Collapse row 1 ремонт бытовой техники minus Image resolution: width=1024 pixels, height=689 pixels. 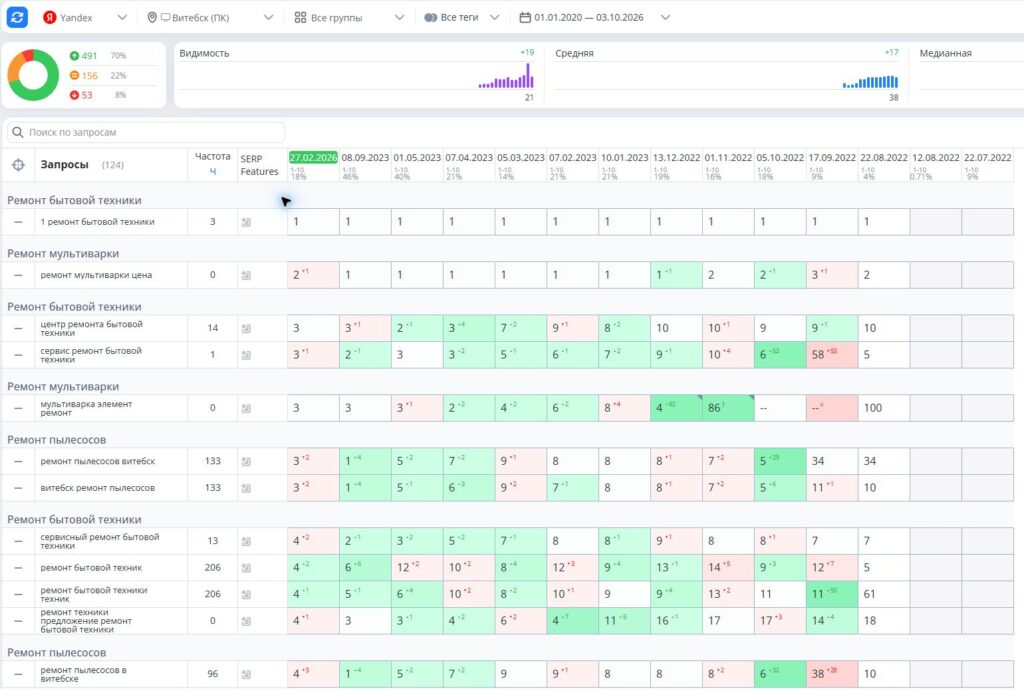tap(18, 222)
